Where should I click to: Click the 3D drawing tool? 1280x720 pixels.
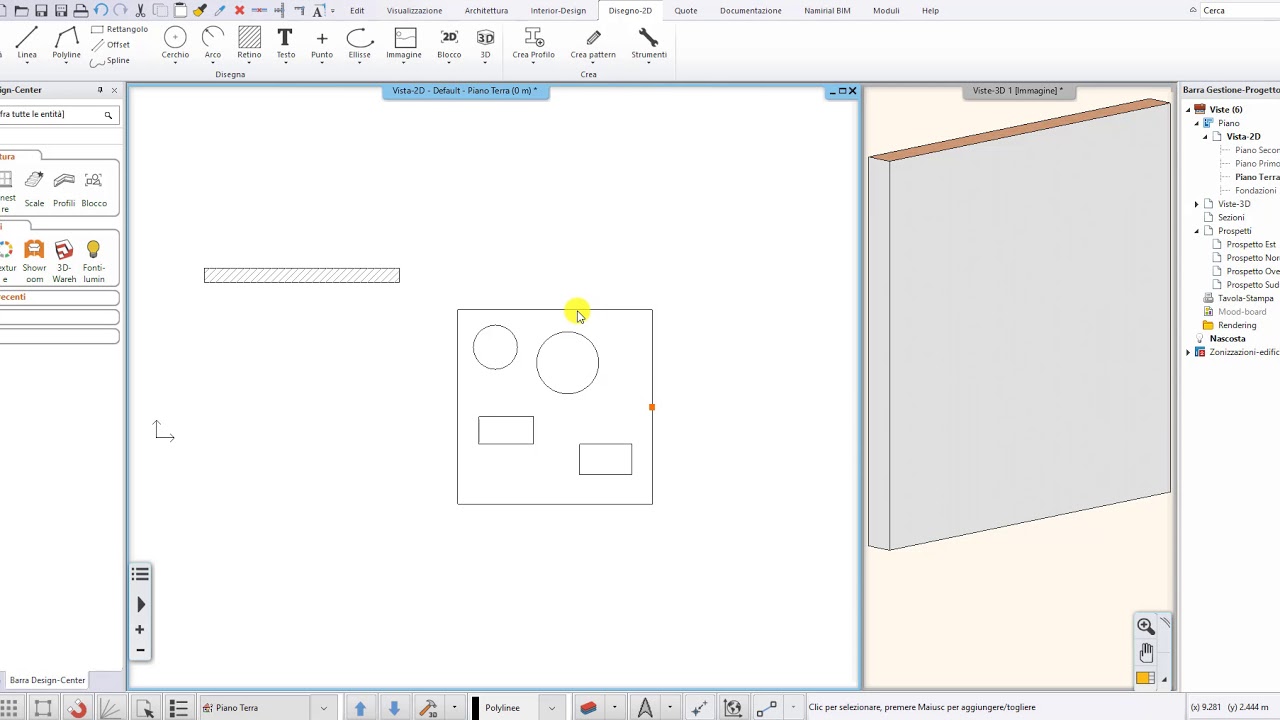[485, 43]
